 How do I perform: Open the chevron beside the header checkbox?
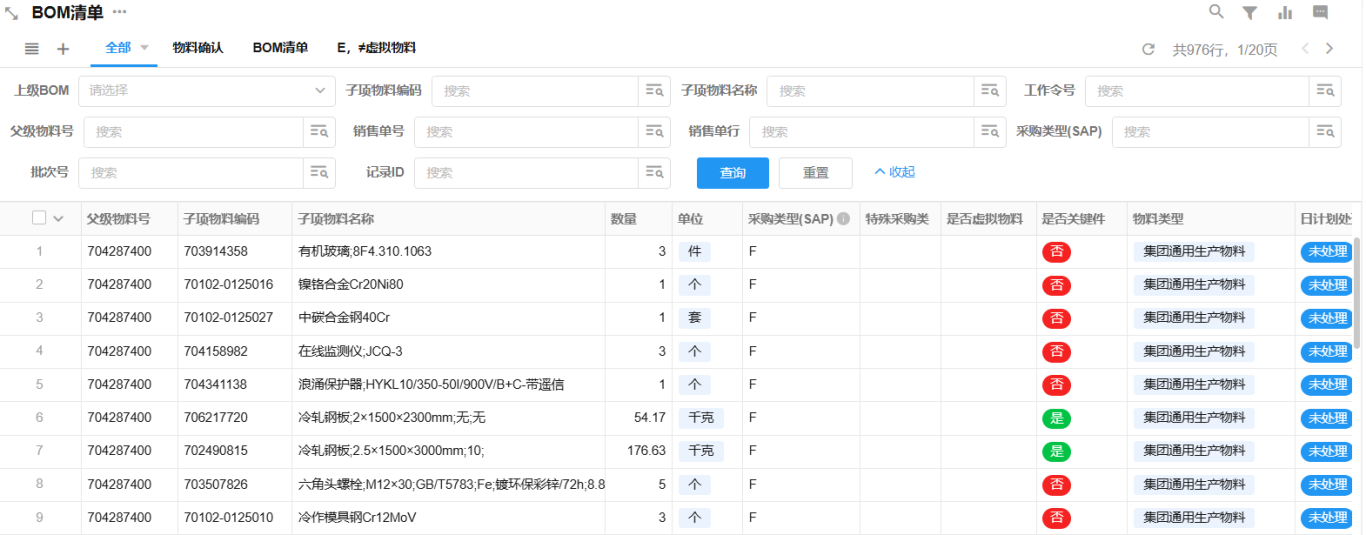[x=58, y=219]
